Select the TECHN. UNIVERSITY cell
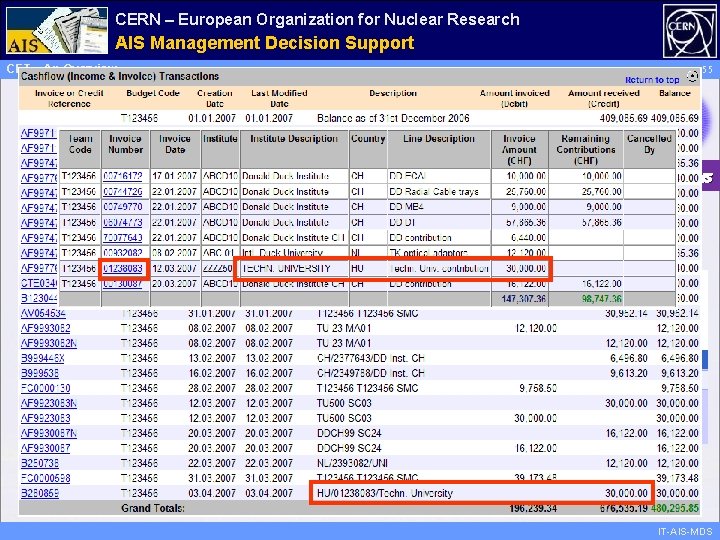The height and width of the screenshot is (540, 720). pos(294,269)
